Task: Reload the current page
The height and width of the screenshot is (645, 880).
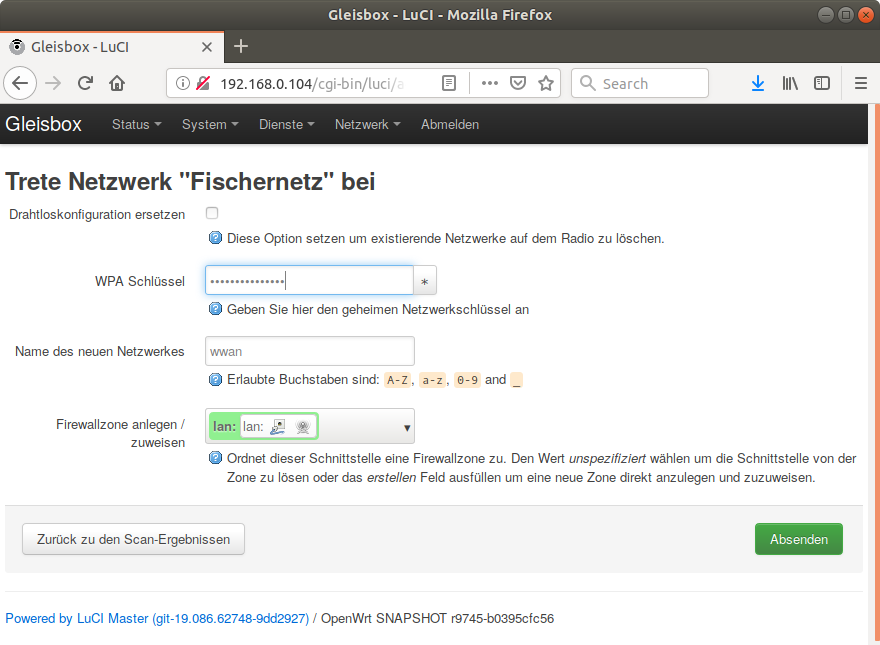Action: click(x=85, y=83)
